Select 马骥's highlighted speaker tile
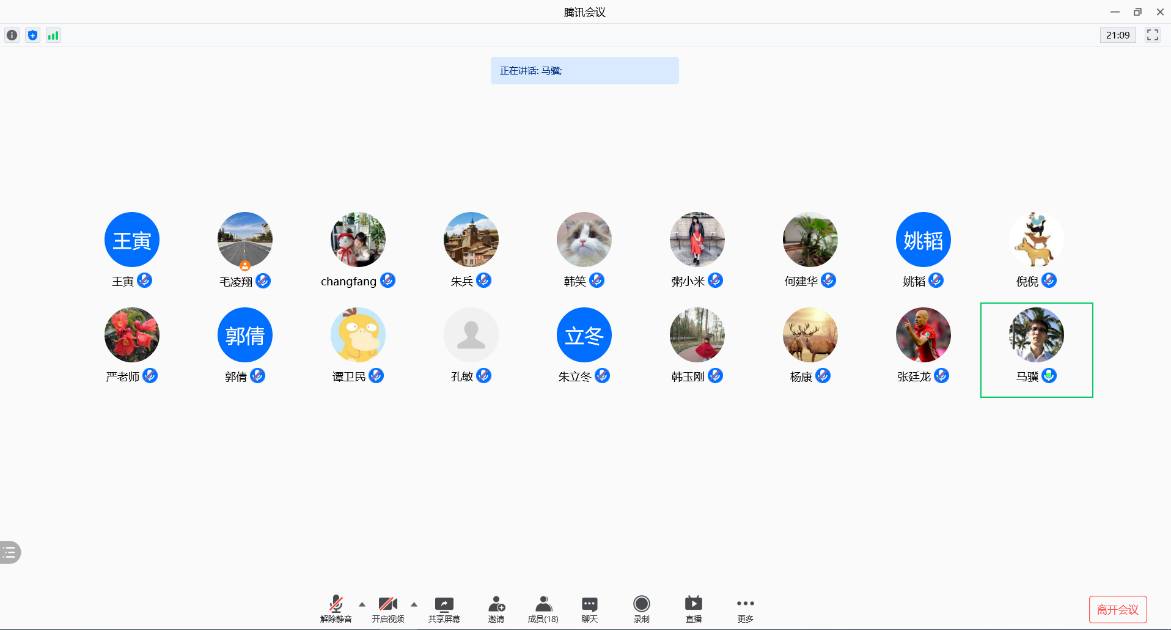Screen dimensions: 1171x630 pyautogui.click(x=1036, y=349)
